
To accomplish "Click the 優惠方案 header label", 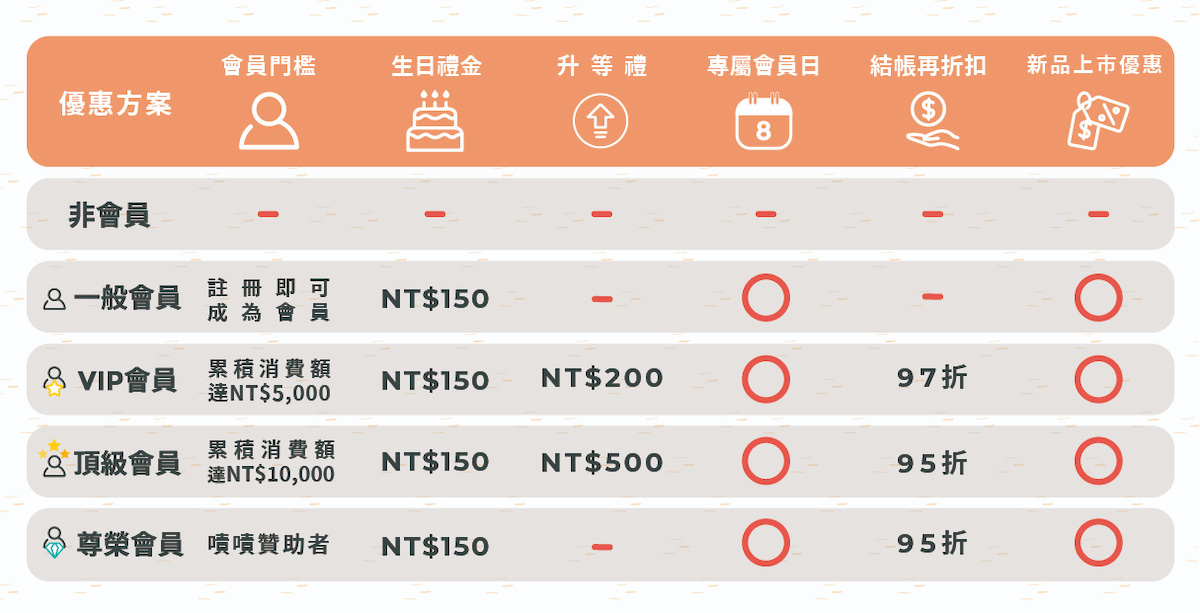I will pos(115,103).
